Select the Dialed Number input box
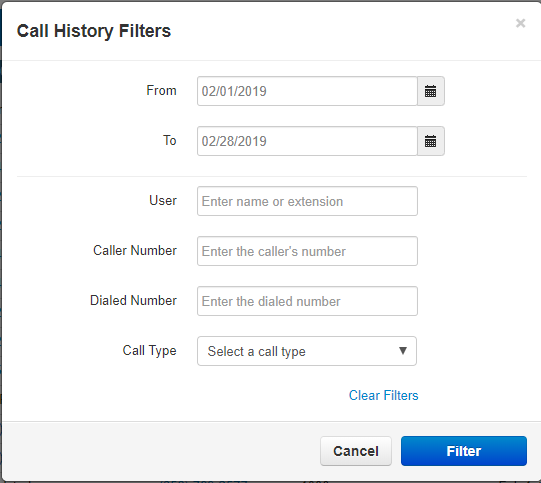The image size is (541, 483). [x=307, y=301]
